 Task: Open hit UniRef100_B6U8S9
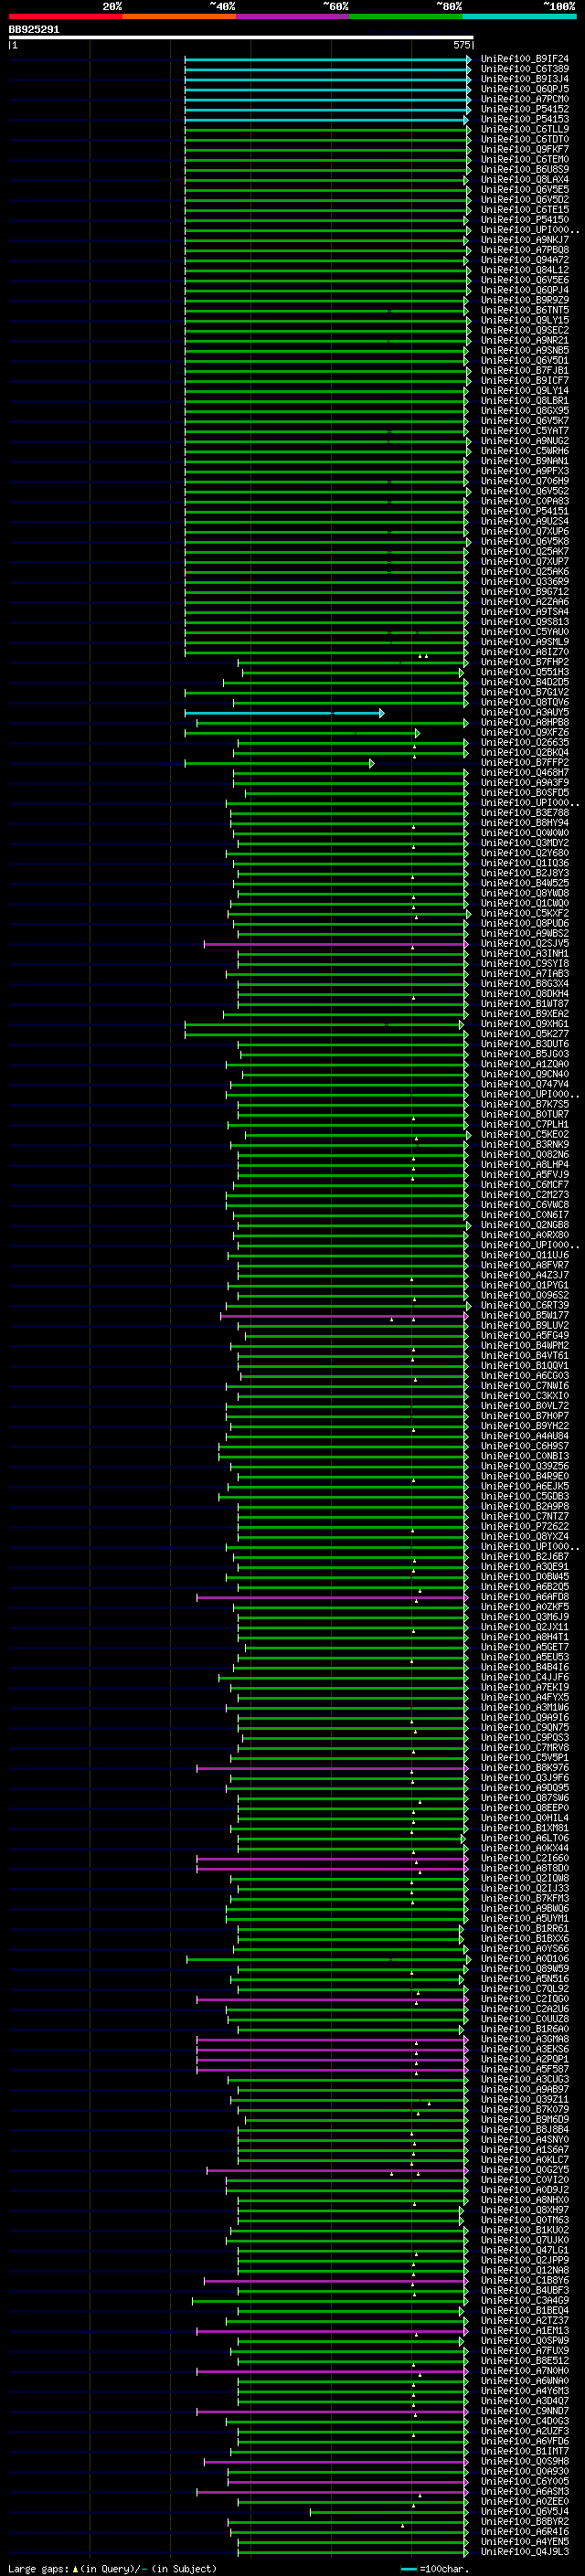click(525, 169)
